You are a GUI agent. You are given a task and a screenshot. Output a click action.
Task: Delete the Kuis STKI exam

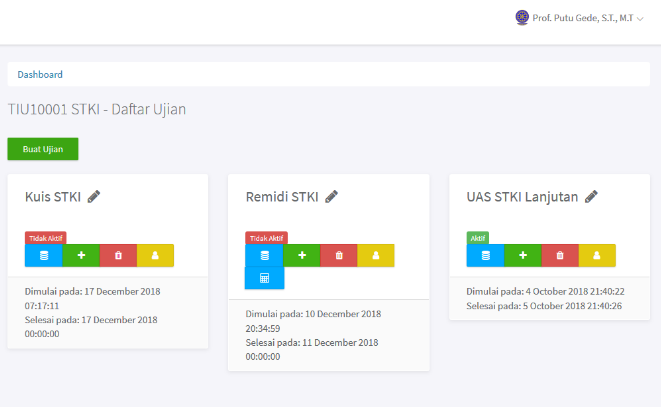[x=118, y=255]
